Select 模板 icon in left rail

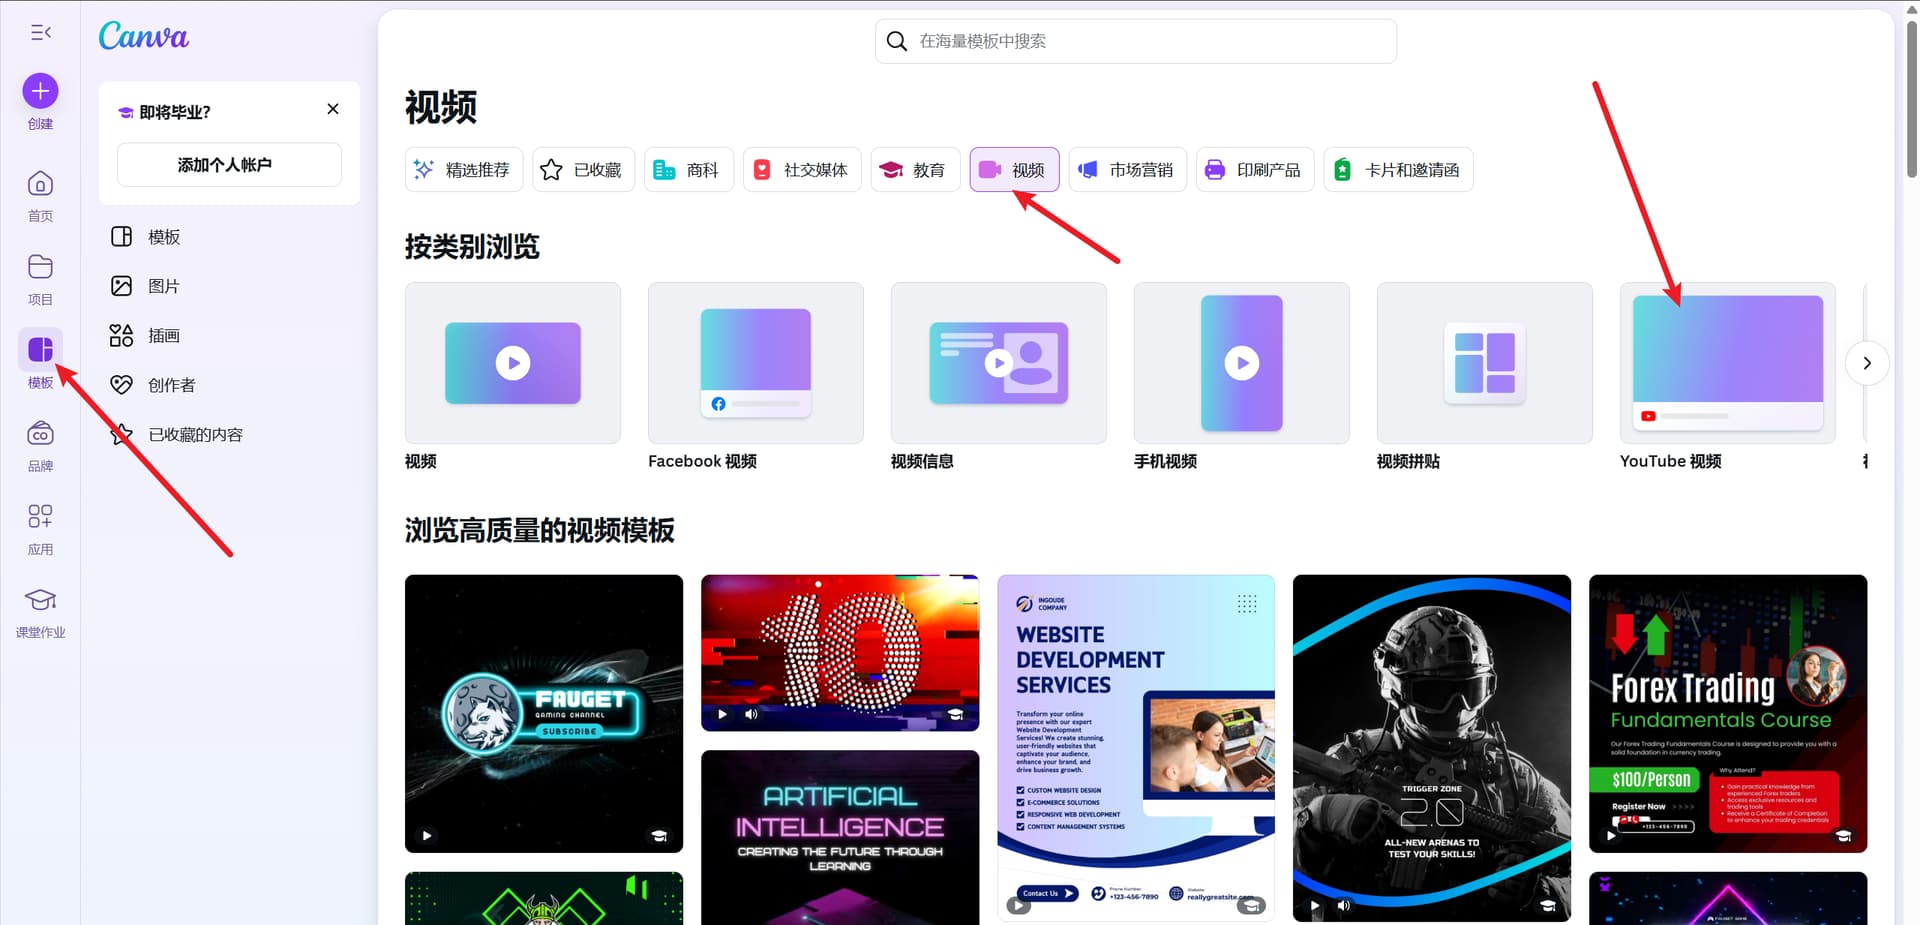[40, 350]
